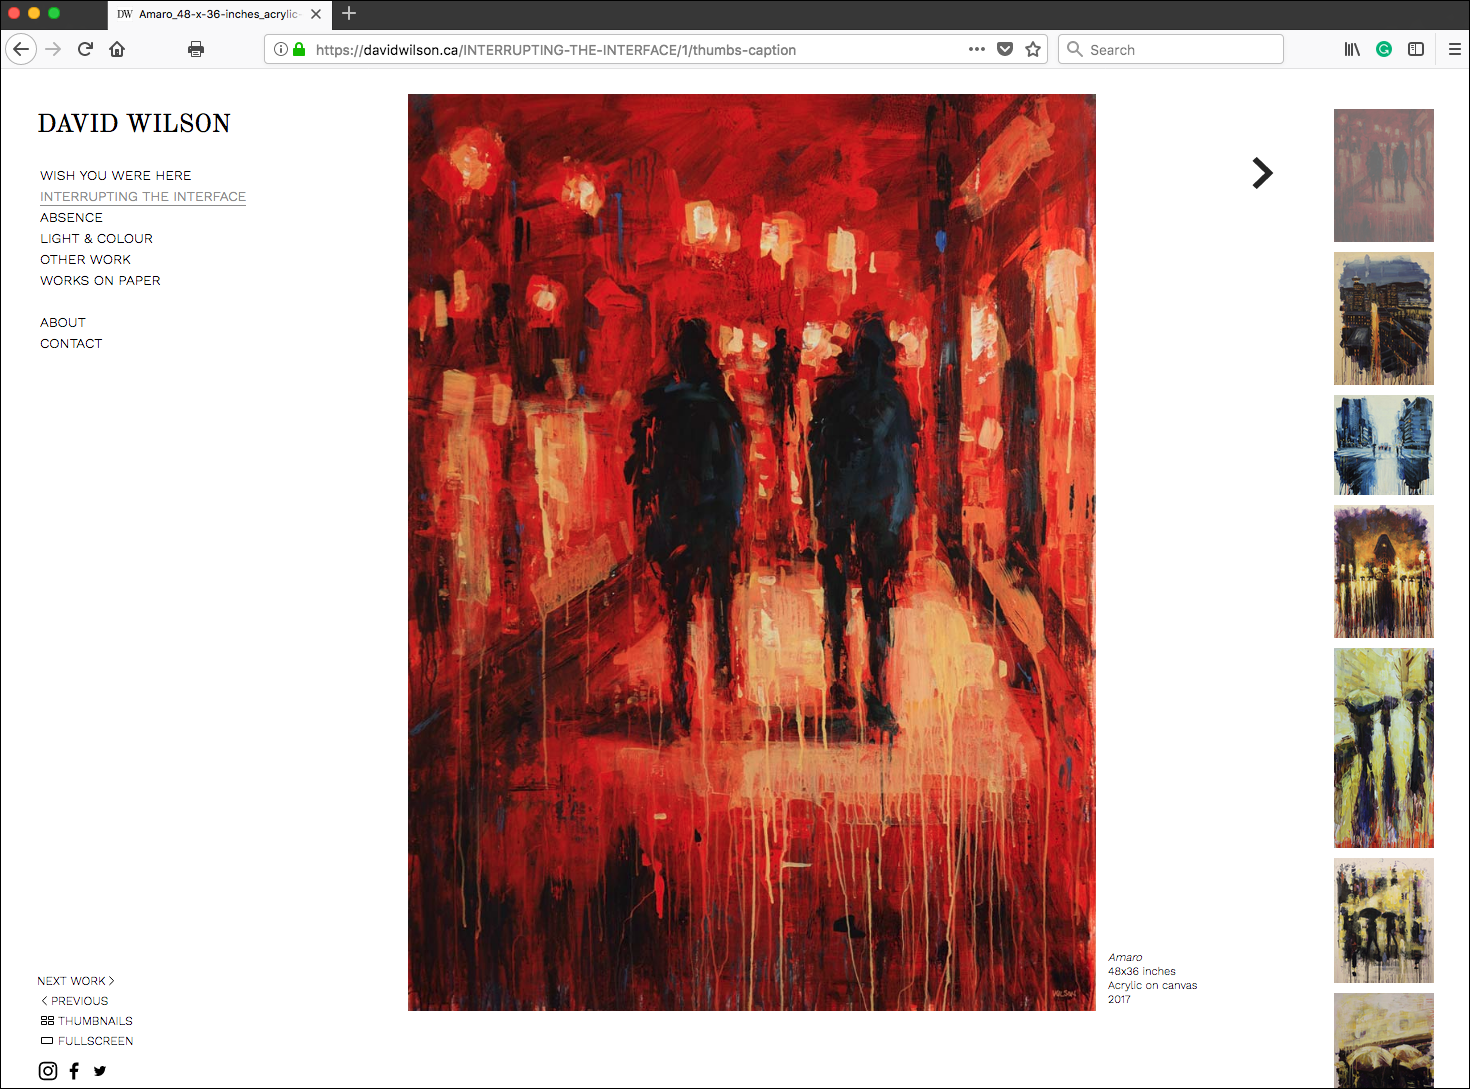
Task: Open the page actions ellipsis menu
Action: [x=976, y=48]
